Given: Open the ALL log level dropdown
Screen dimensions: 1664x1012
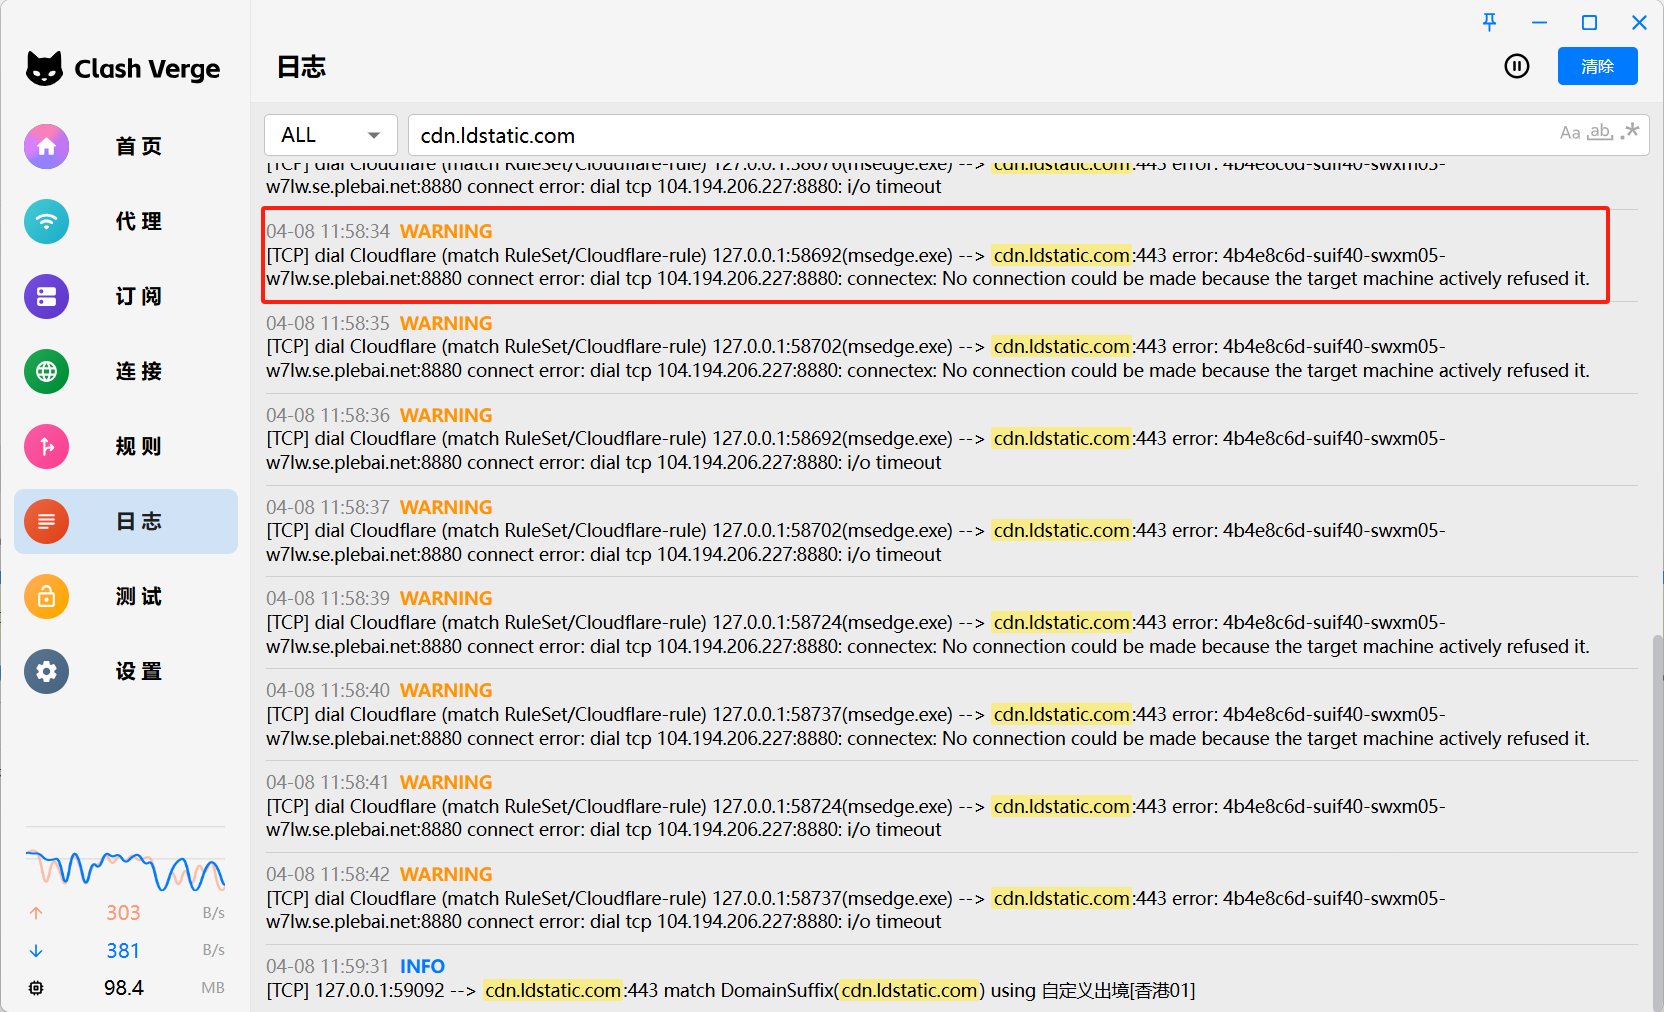Looking at the screenshot, I should tap(331, 135).
